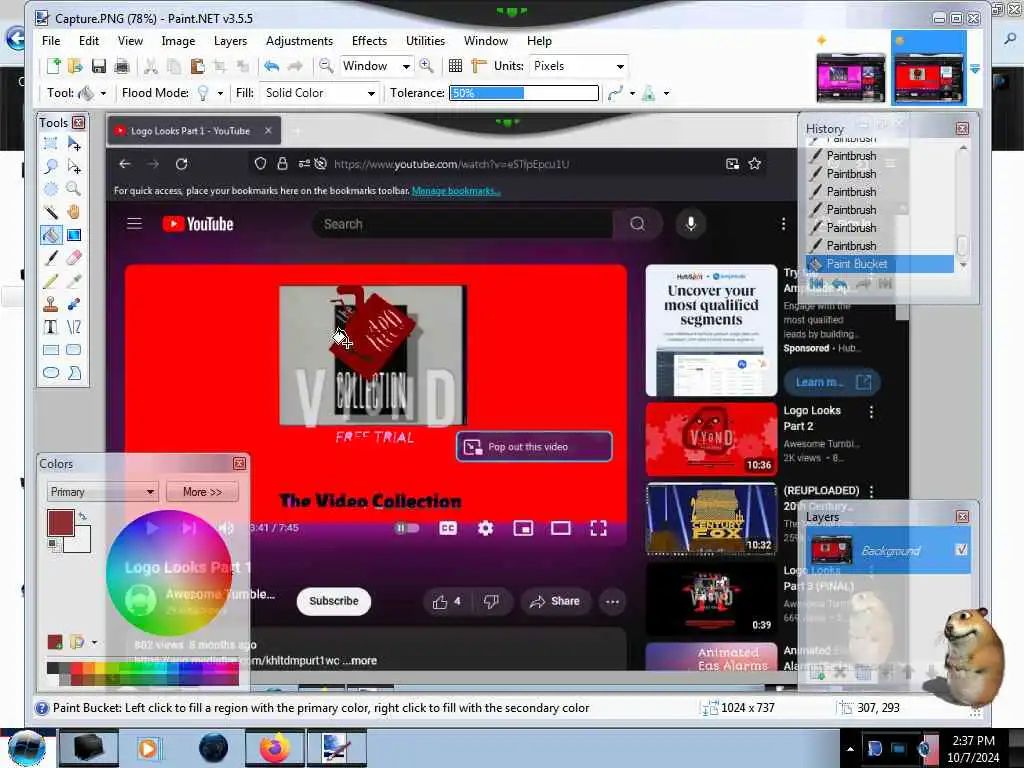Select the Text tool
The width and height of the screenshot is (1024, 768).
tap(50, 327)
